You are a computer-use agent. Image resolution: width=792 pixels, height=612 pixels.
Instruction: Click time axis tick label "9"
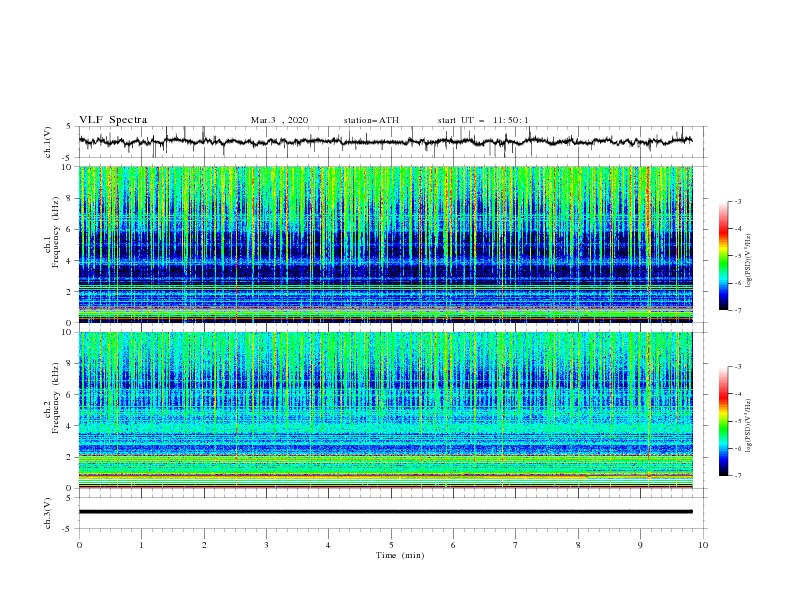click(640, 545)
